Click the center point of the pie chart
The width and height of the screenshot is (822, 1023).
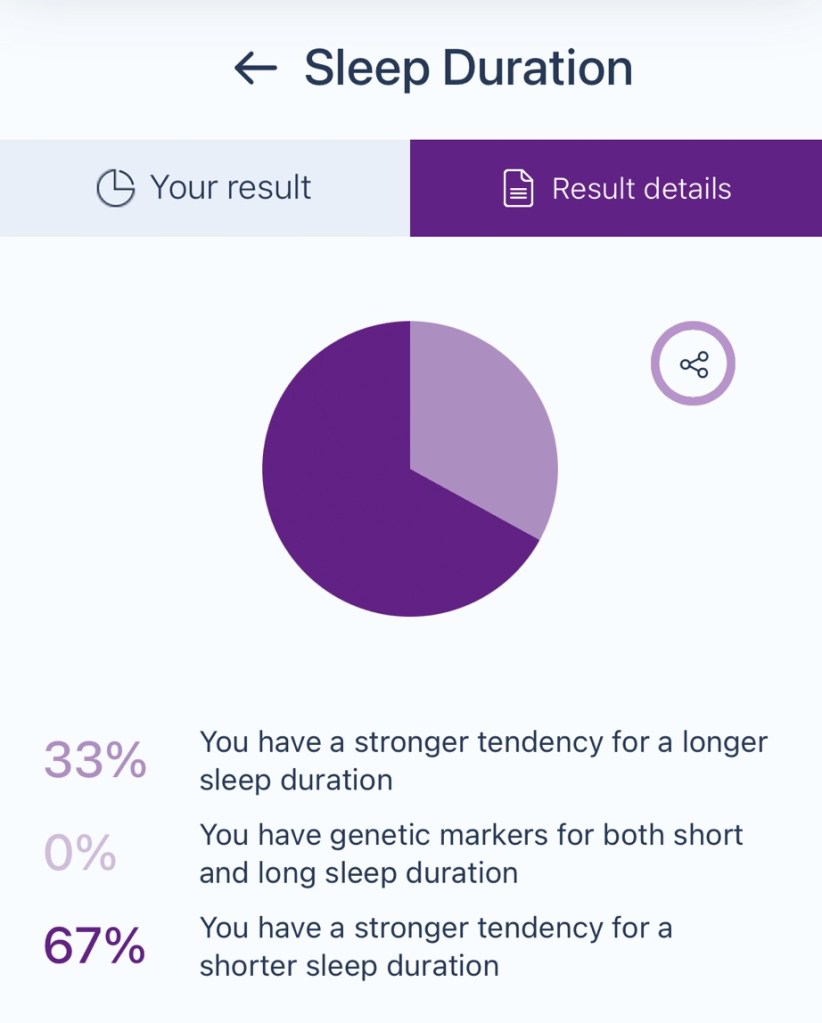tap(410, 468)
